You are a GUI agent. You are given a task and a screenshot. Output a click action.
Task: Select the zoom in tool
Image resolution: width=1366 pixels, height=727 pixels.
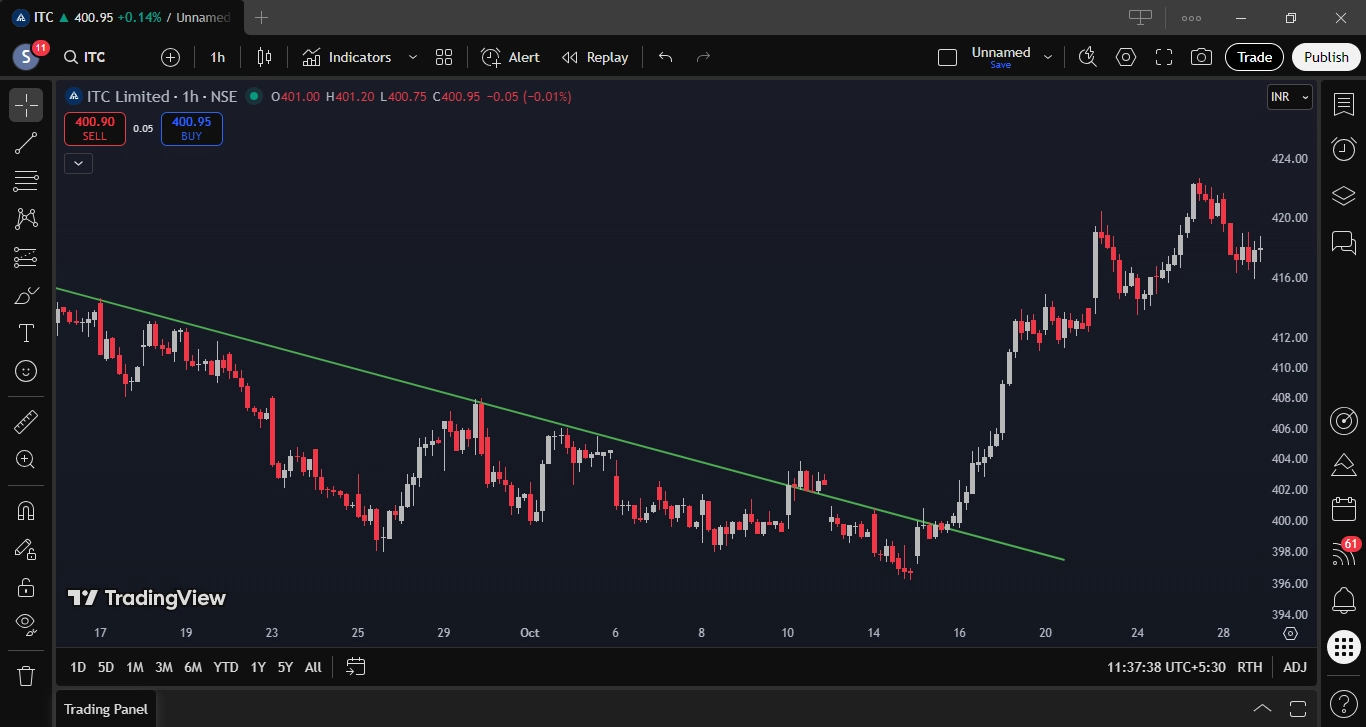tap(26, 460)
